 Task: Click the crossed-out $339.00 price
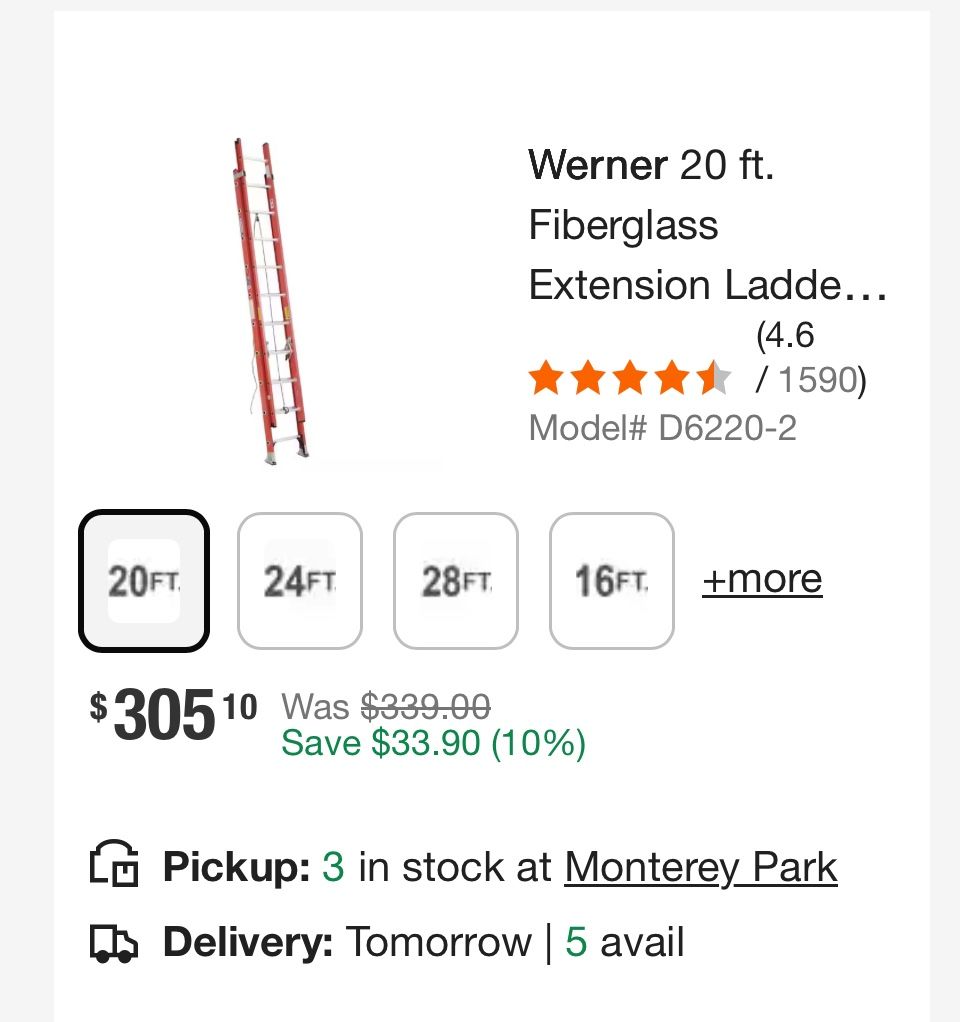pos(424,707)
